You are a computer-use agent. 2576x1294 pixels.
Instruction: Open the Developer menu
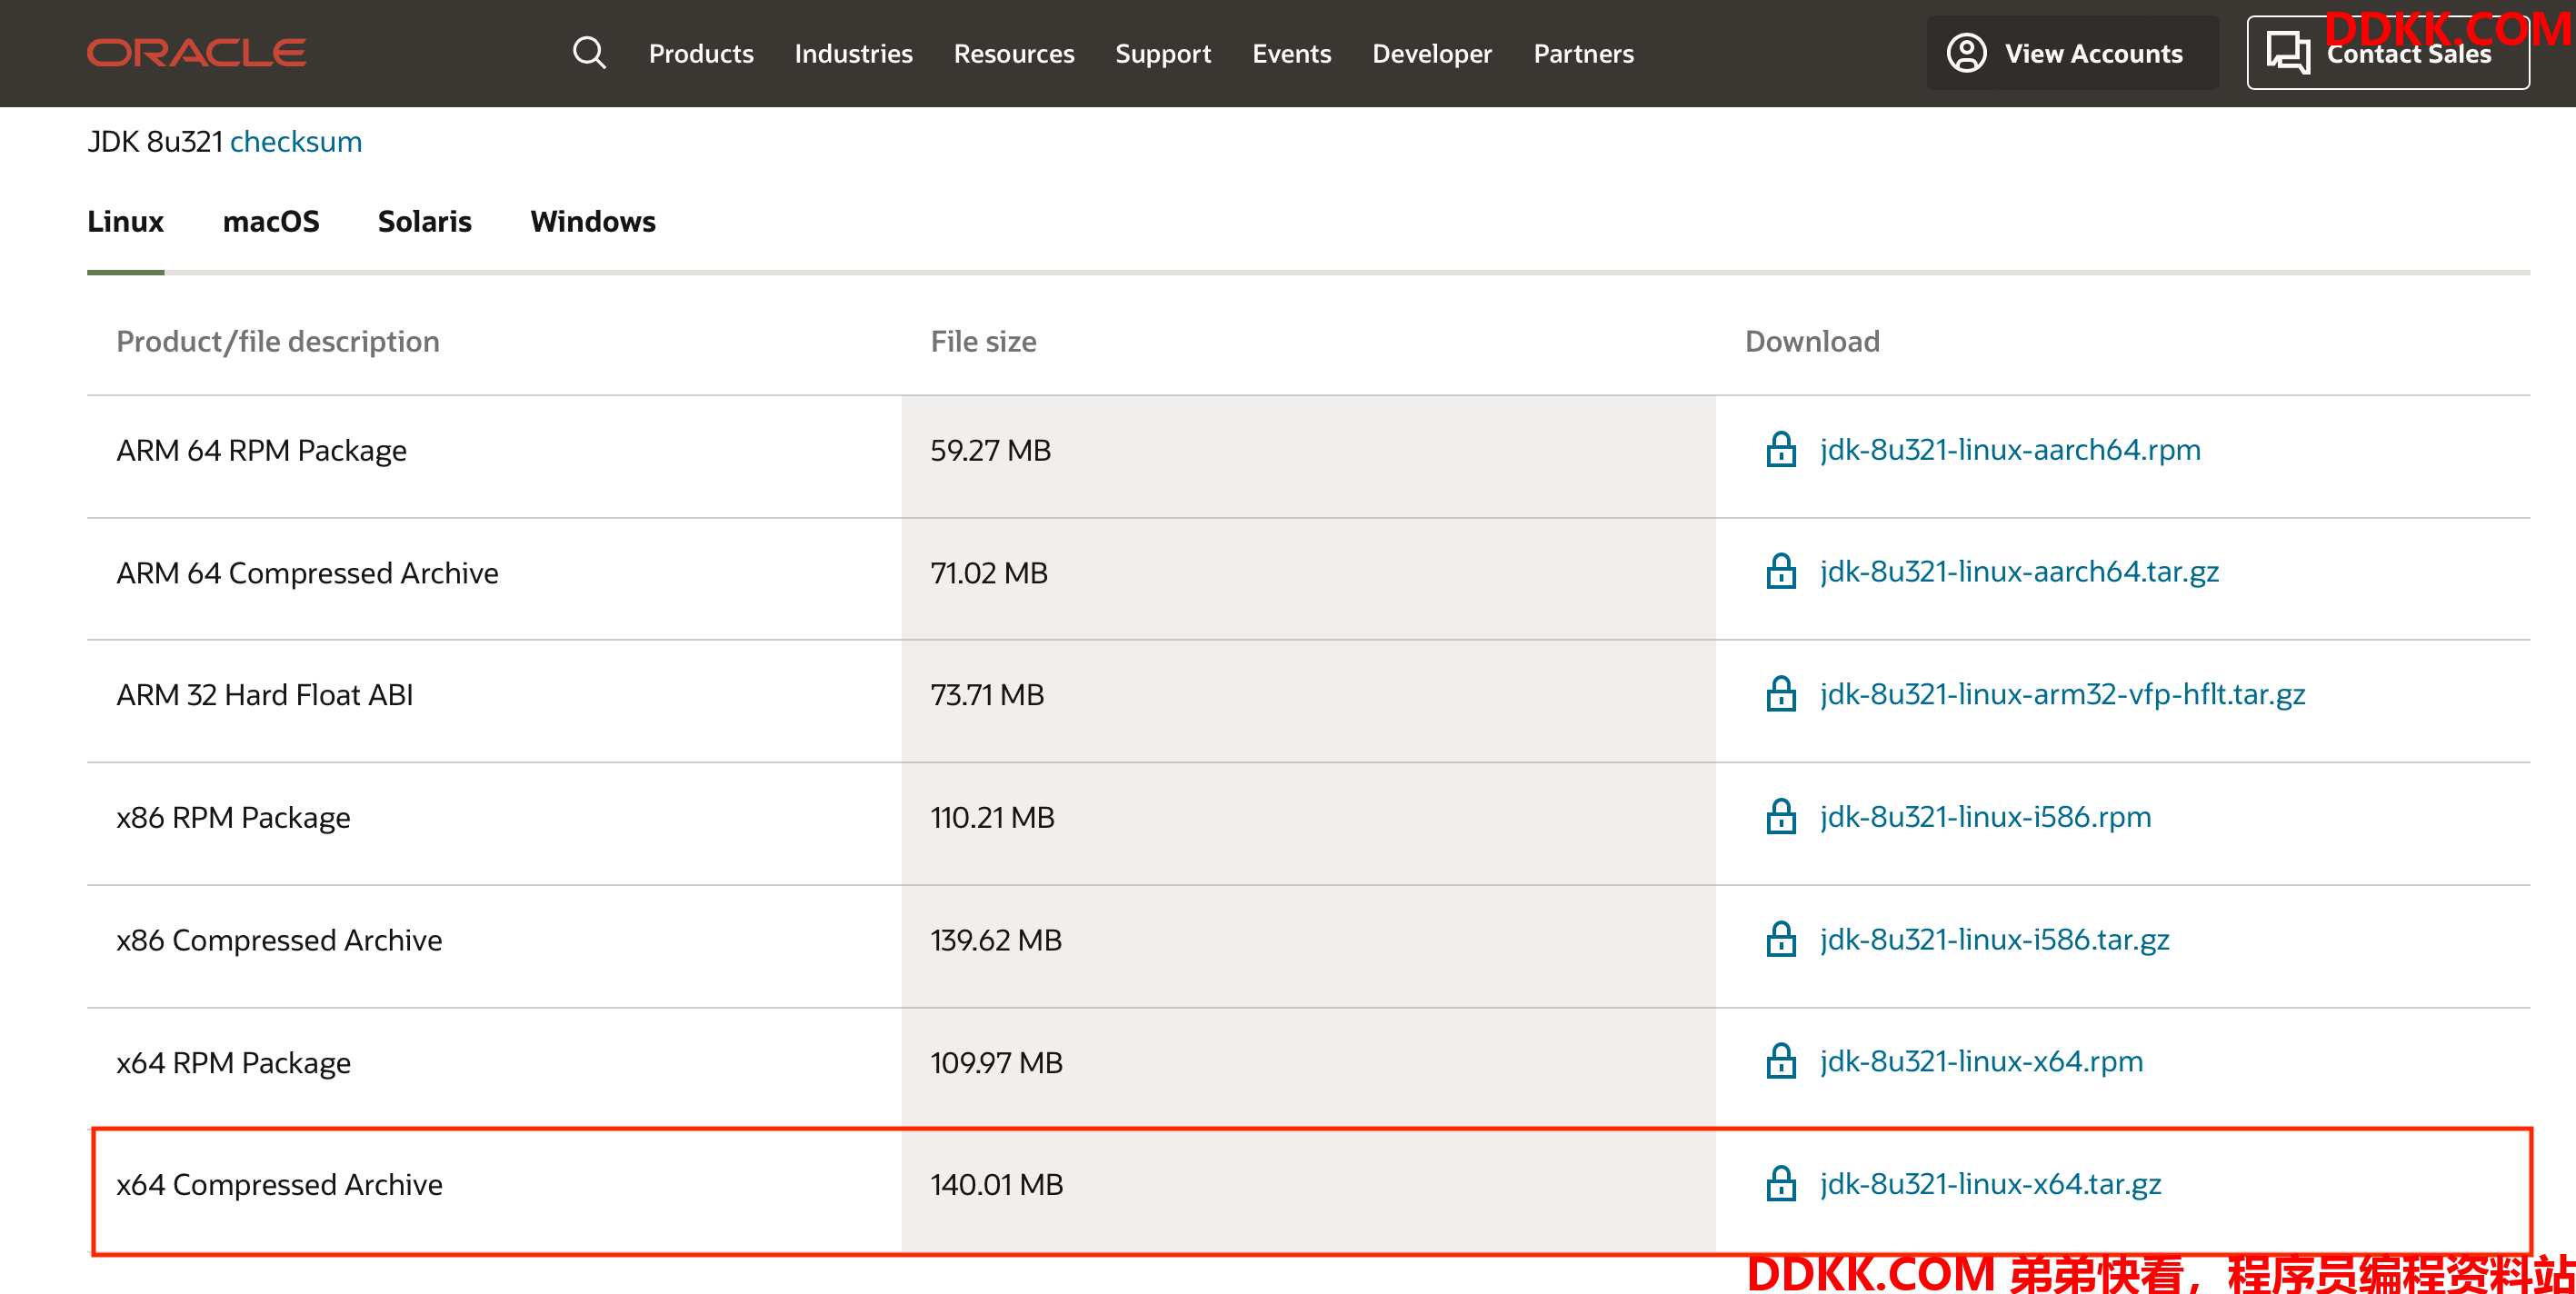pos(1432,53)
